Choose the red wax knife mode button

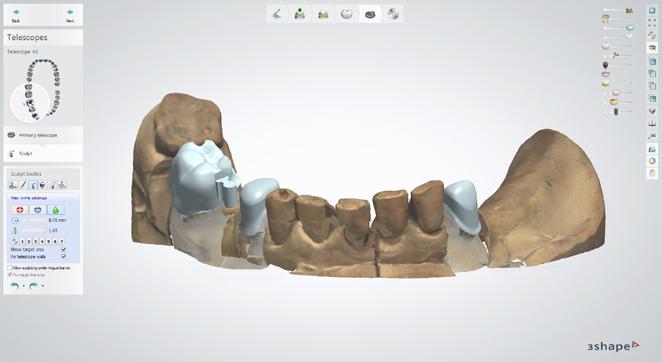tap(19, 210)
